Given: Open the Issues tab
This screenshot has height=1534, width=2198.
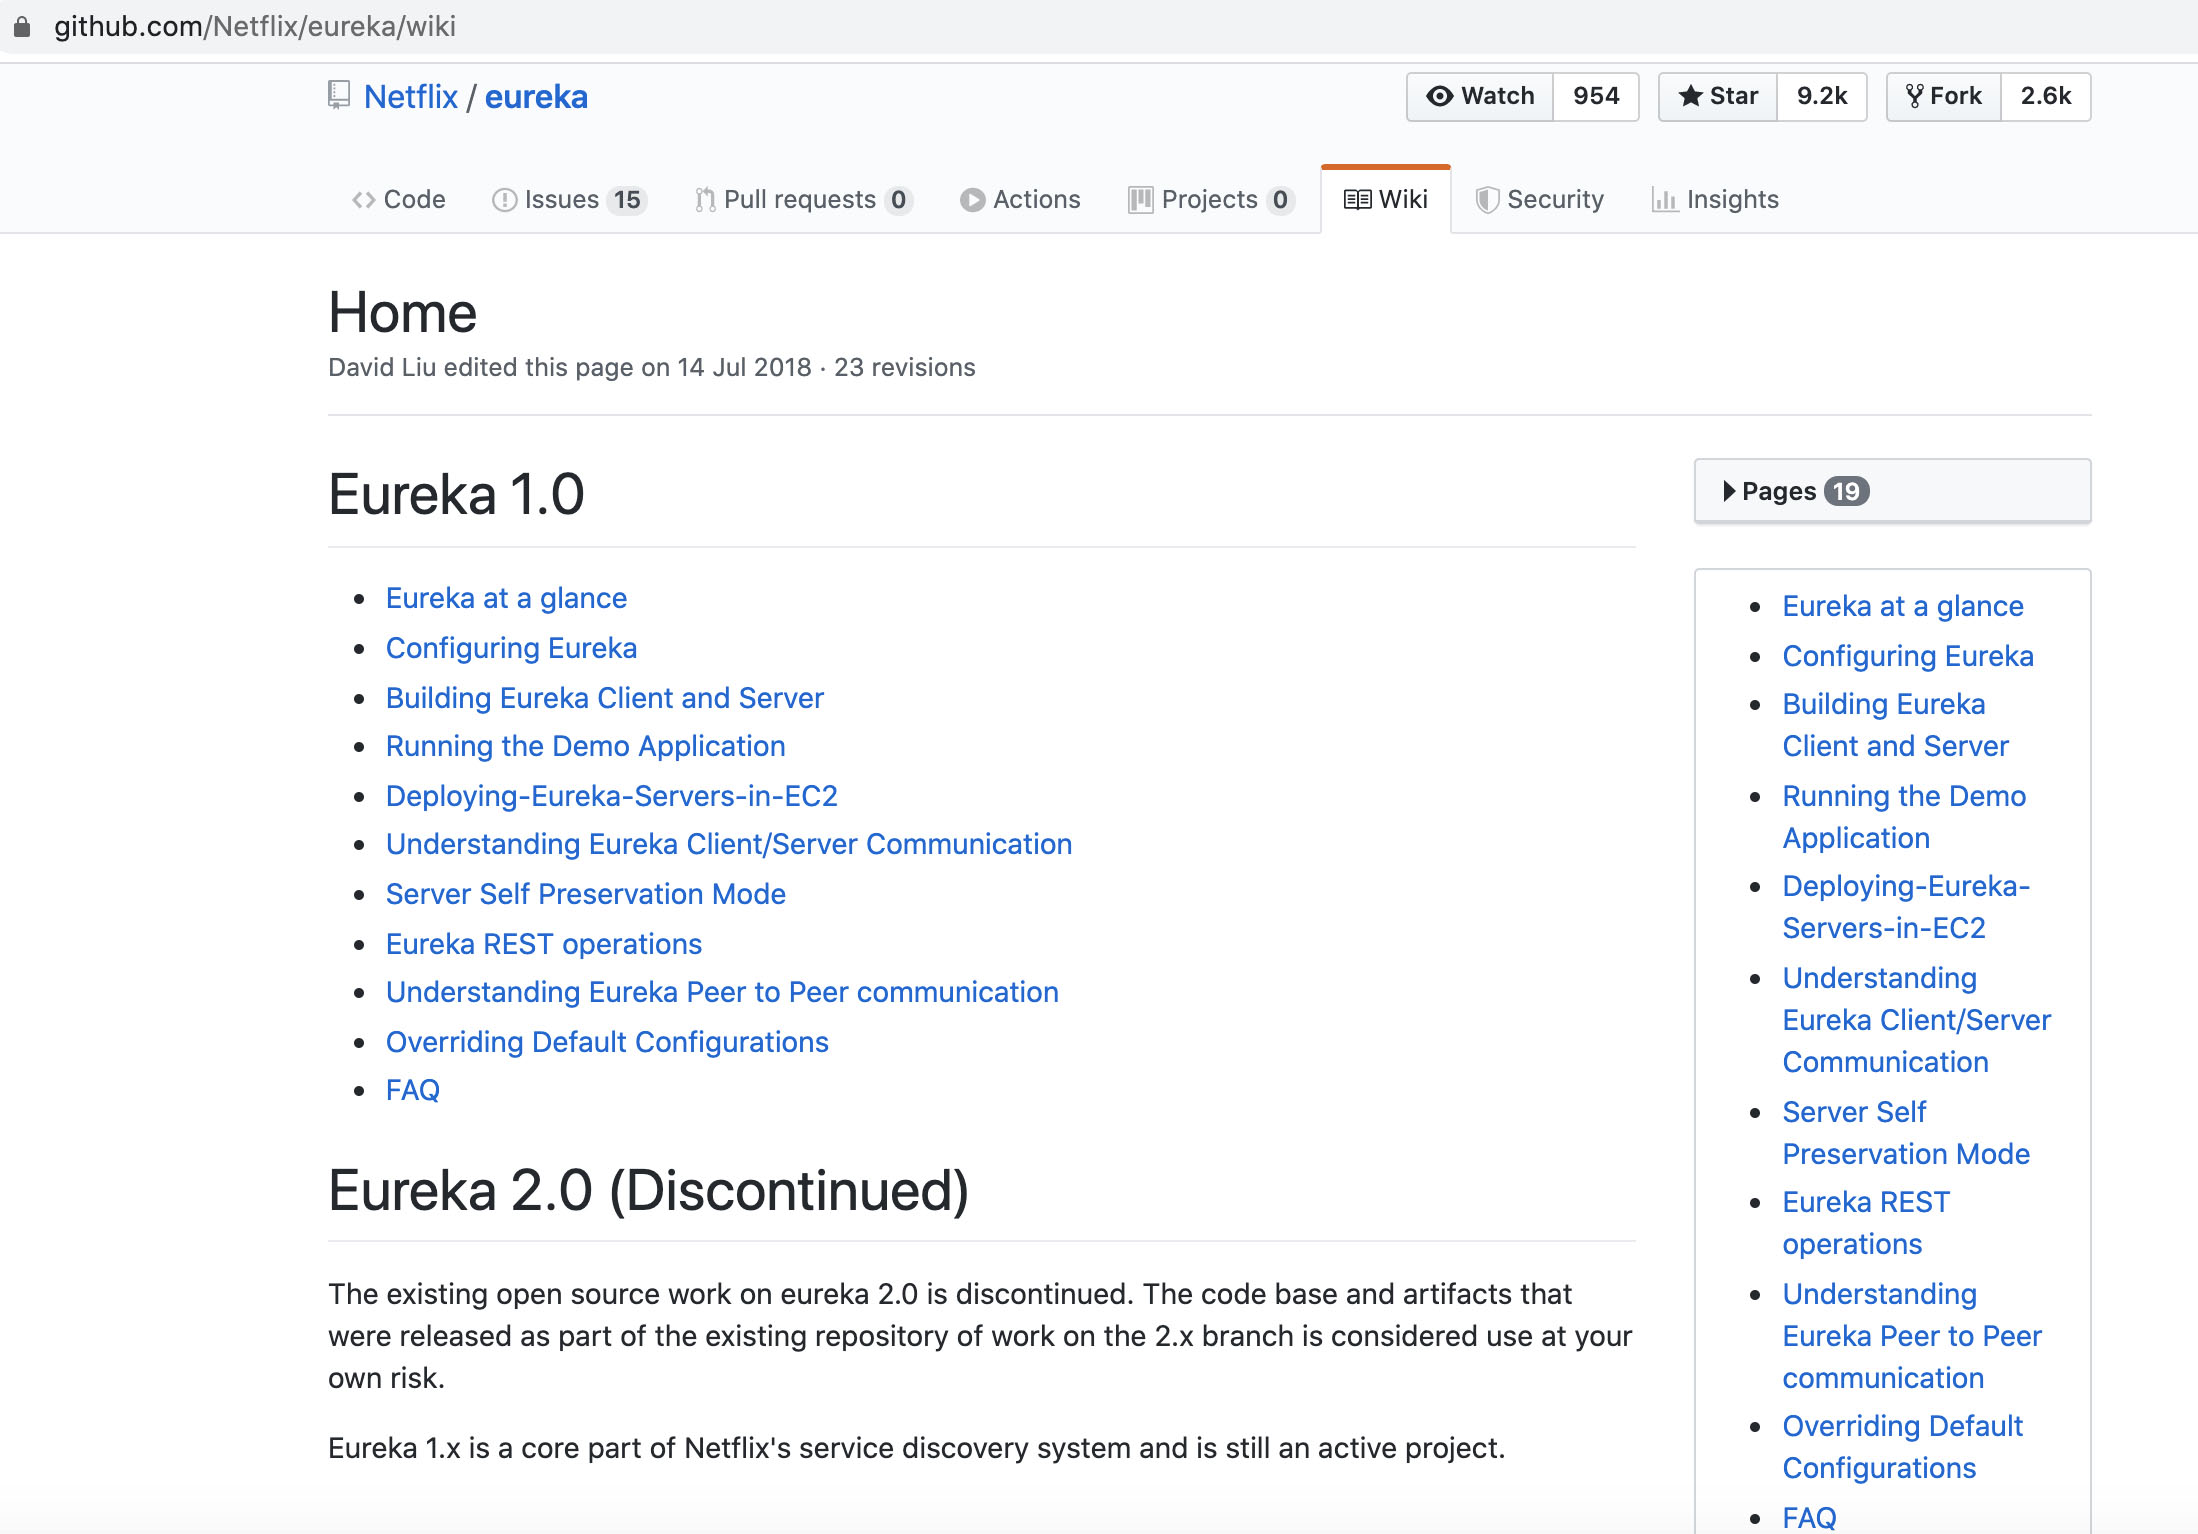Looking at the screenshot, I should click(569, 200).
